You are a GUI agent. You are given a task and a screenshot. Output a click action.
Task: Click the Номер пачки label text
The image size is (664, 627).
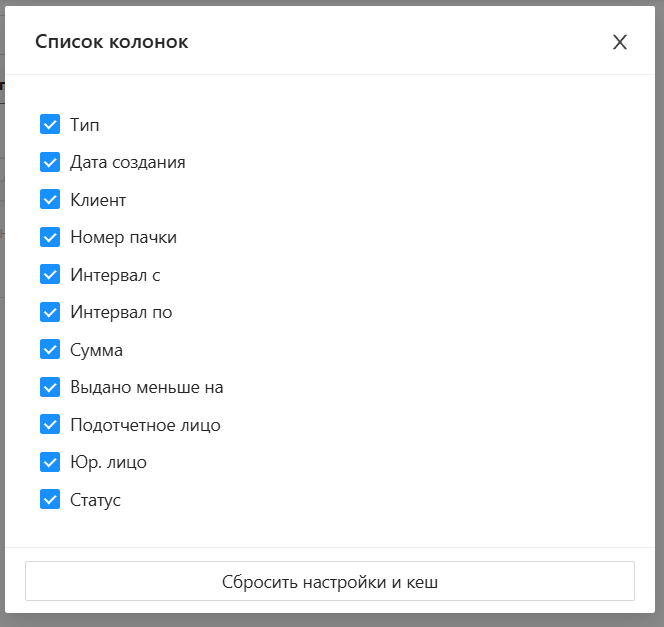(123, 237)
